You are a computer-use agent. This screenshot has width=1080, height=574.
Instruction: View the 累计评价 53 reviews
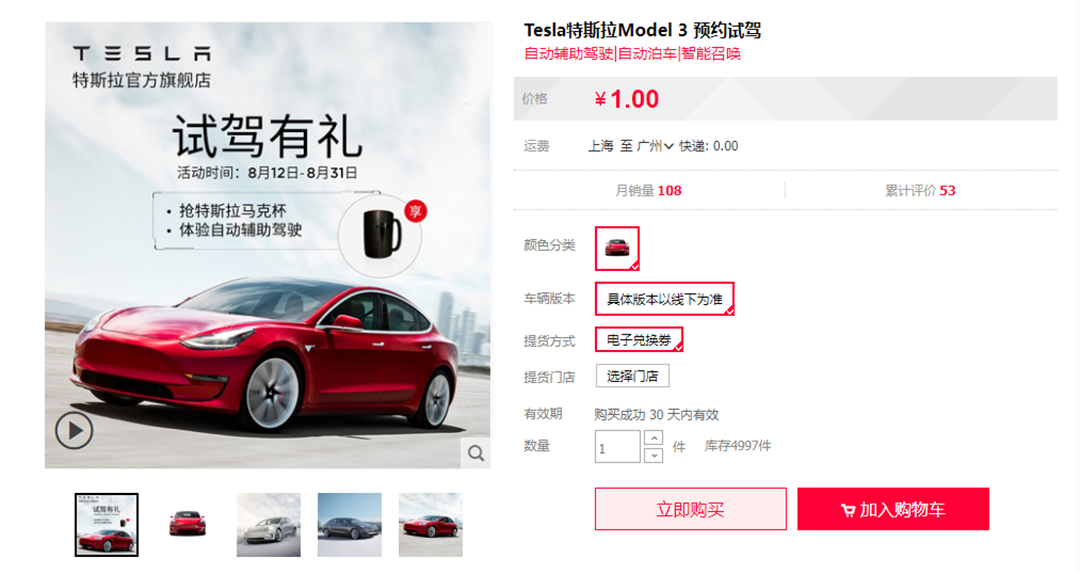point(920,191)
